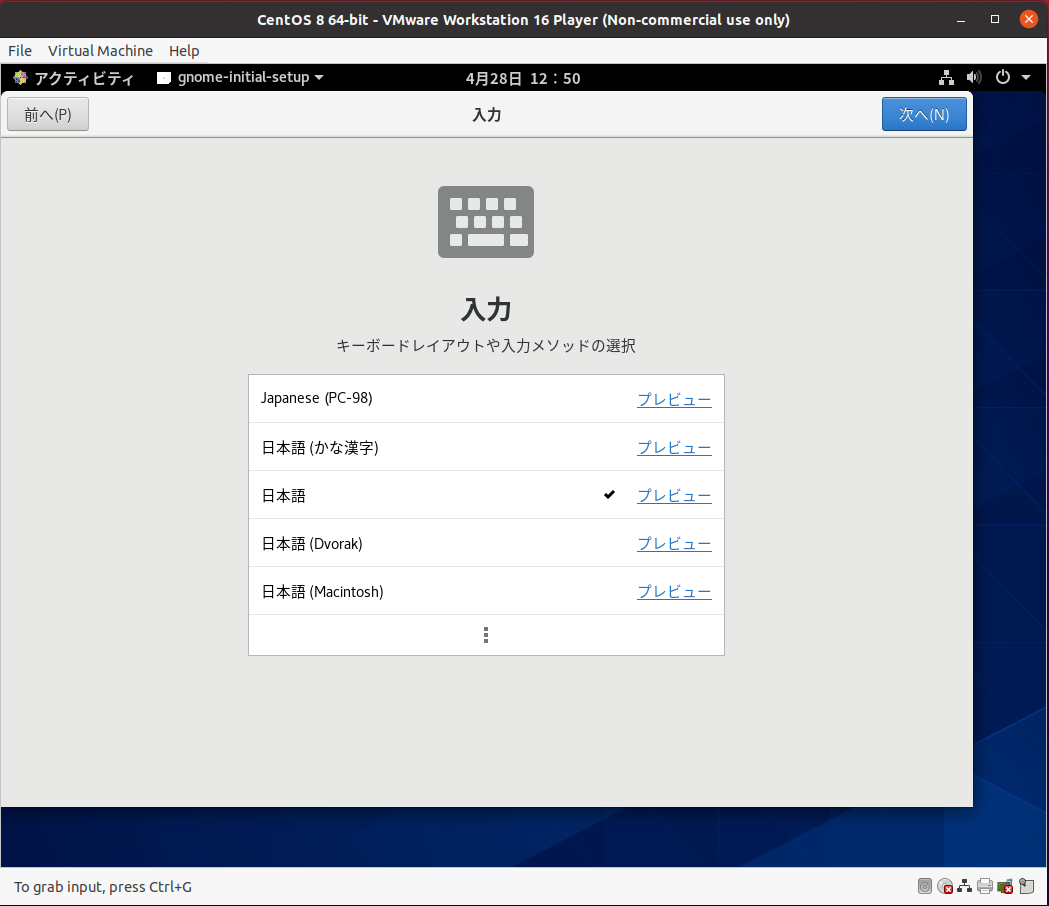
Task: Click the wired network icon in GNOME top bar
Action: [x=946, y=78]
